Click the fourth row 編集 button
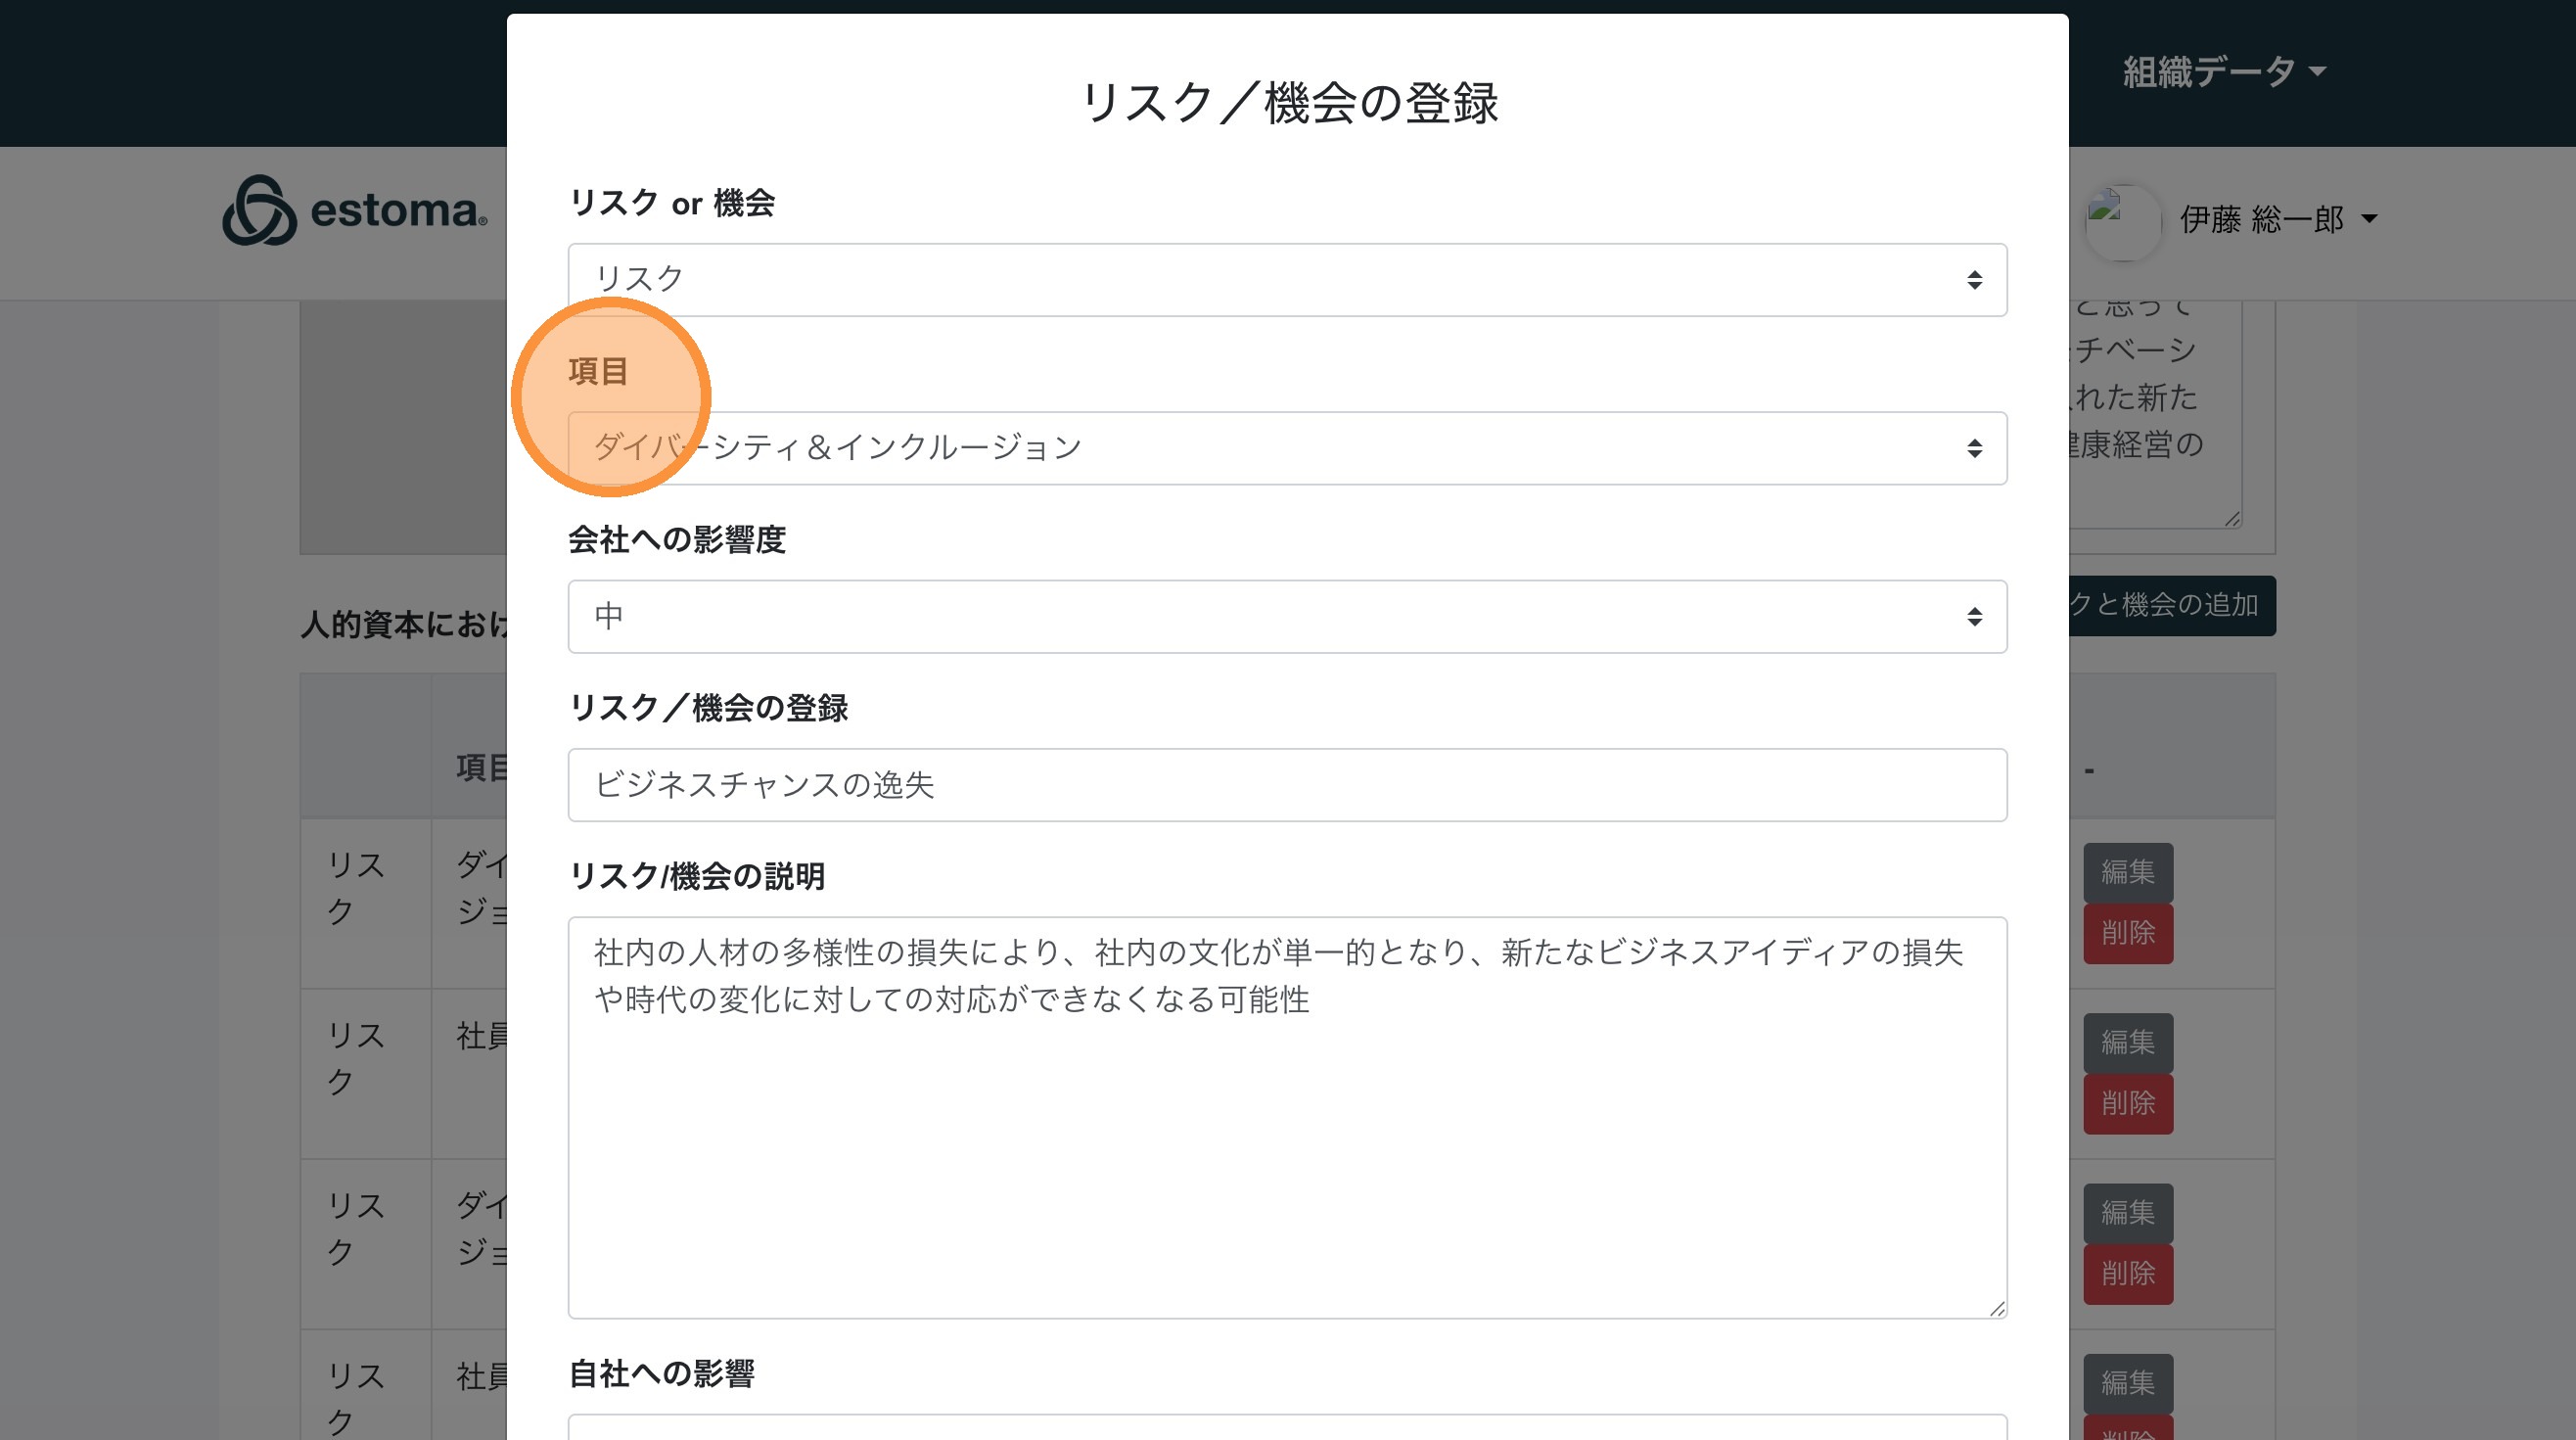The height and width of the screenshot is (1440, 2576). (x=2127, y=1382)
